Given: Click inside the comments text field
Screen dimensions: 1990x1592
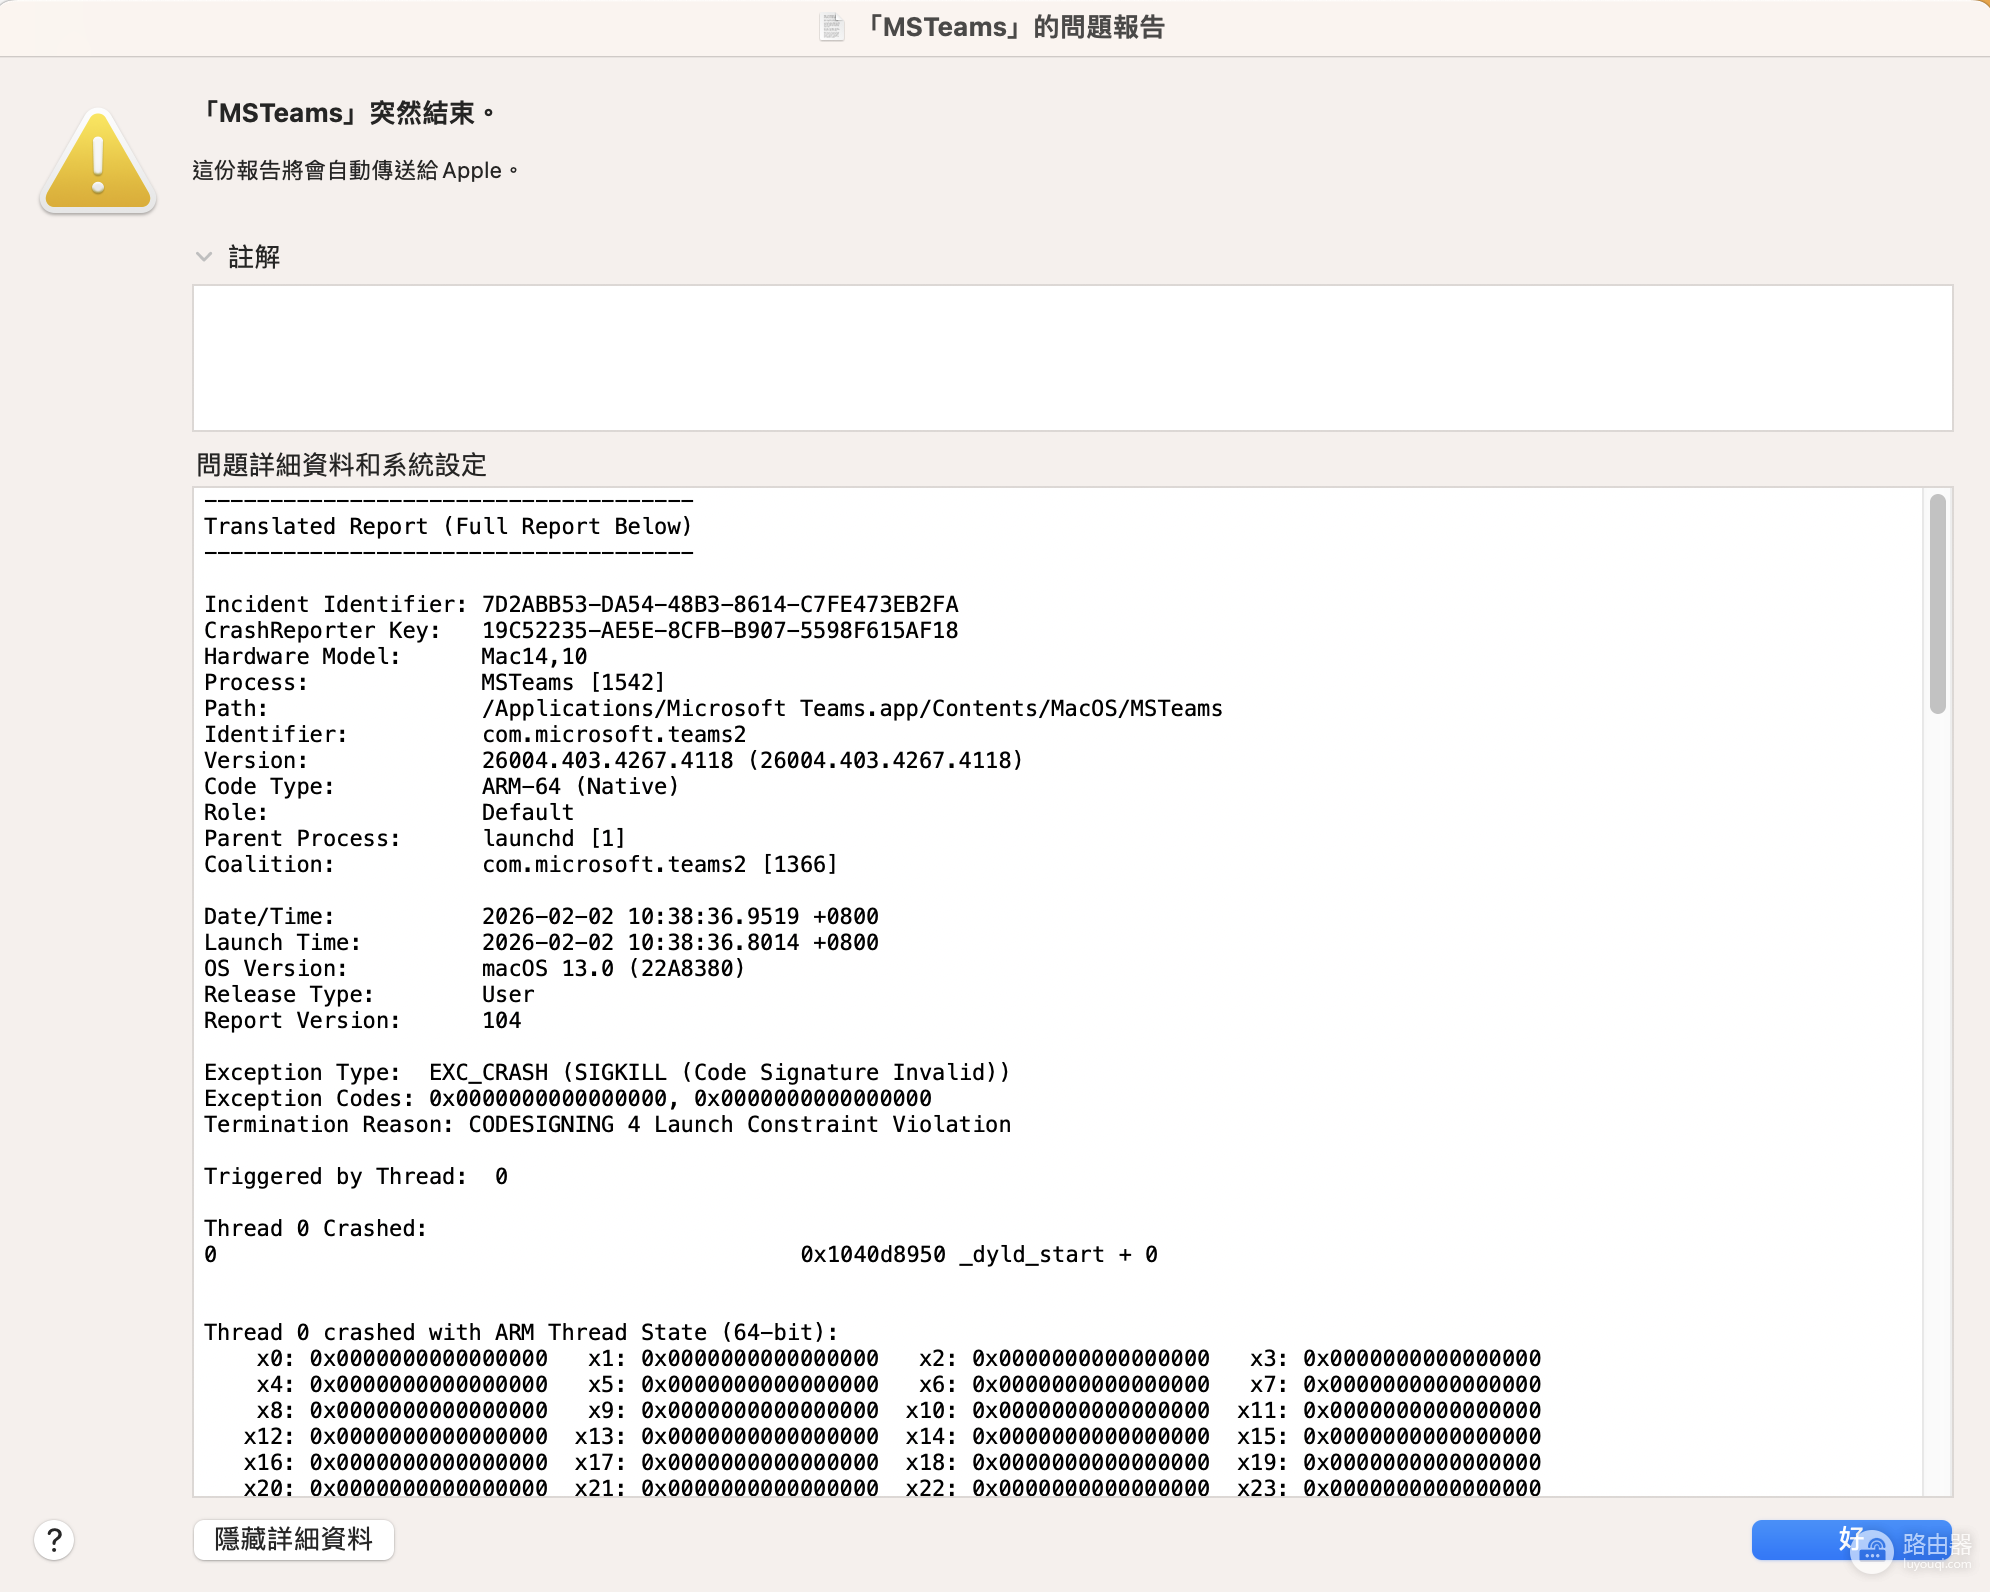Looking at the screenshot, I should 1072,358.
